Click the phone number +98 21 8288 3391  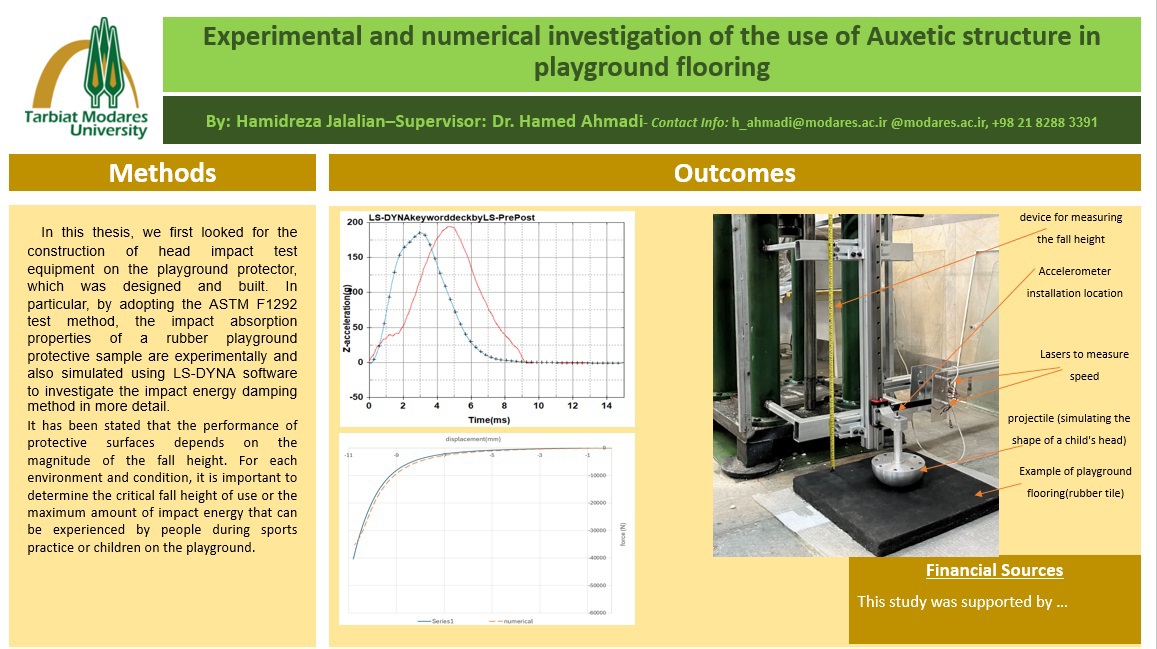point(1045,122)
